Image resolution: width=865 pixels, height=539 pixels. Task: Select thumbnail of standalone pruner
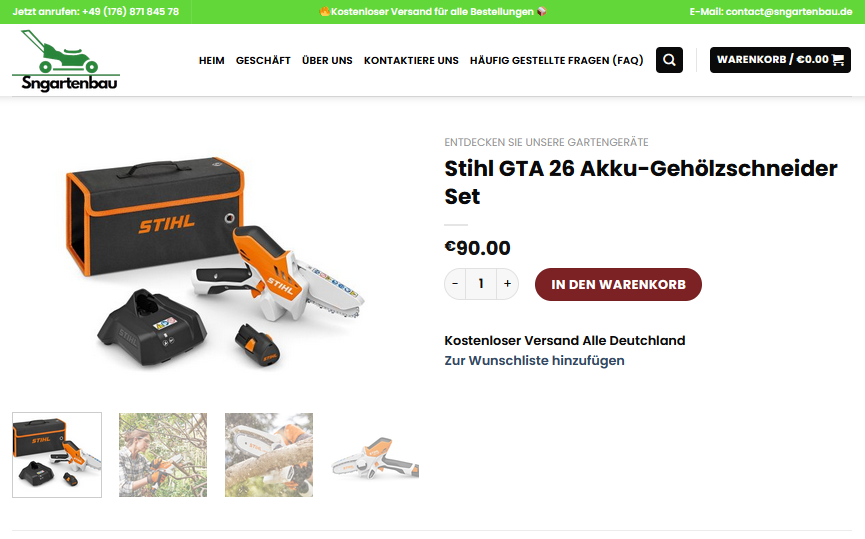pyautogui.click(x=375, y=455)
